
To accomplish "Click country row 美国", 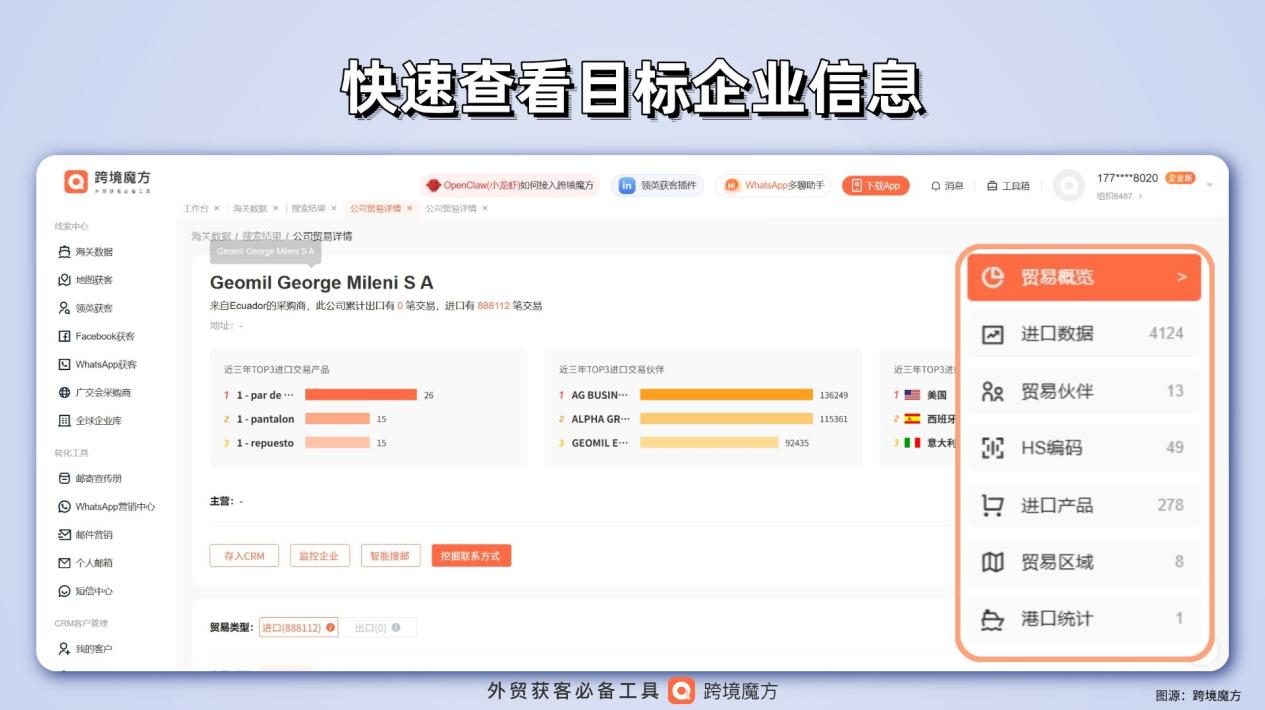I will [920, 395].
